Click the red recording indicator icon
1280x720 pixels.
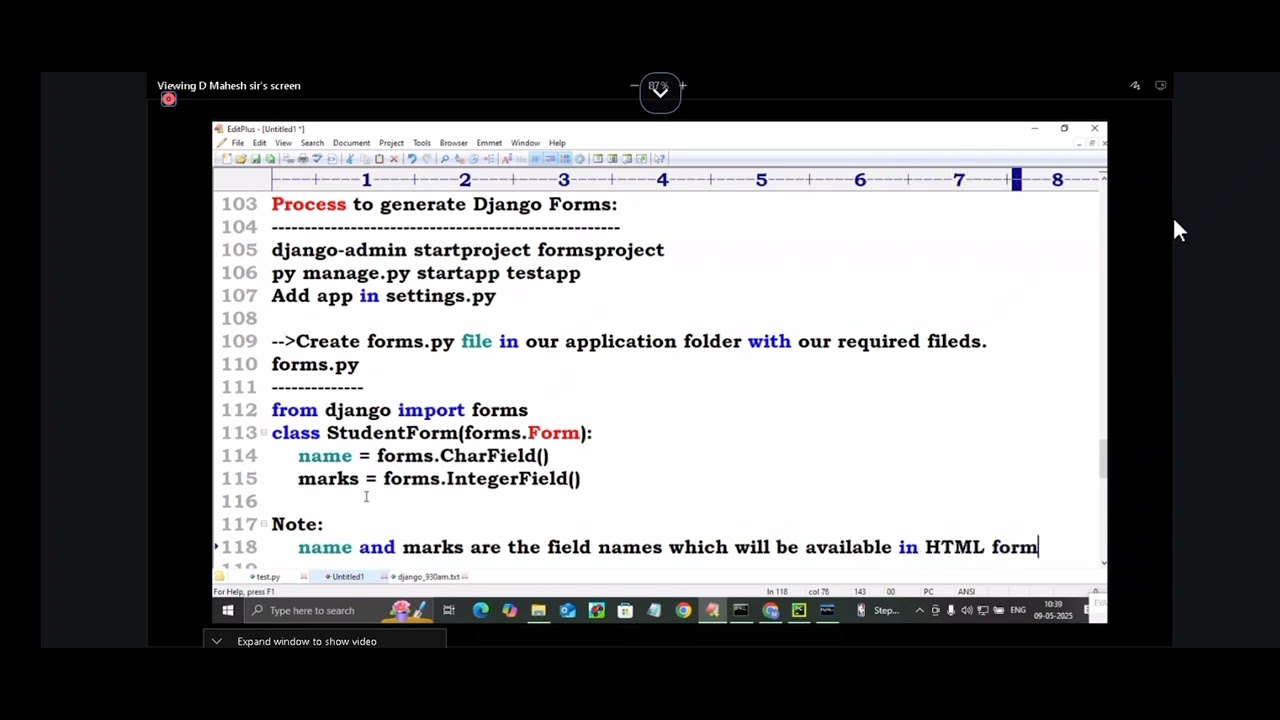click(168, 99)
